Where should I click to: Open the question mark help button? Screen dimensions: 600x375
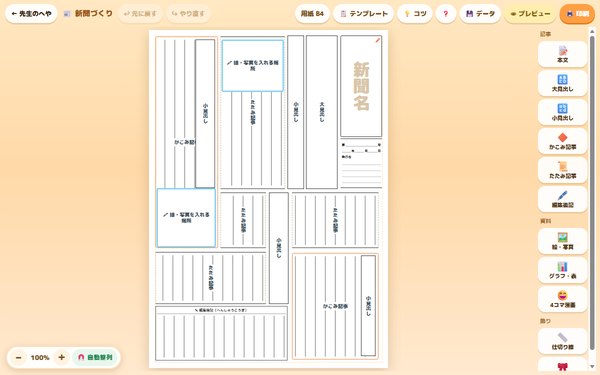445,14
